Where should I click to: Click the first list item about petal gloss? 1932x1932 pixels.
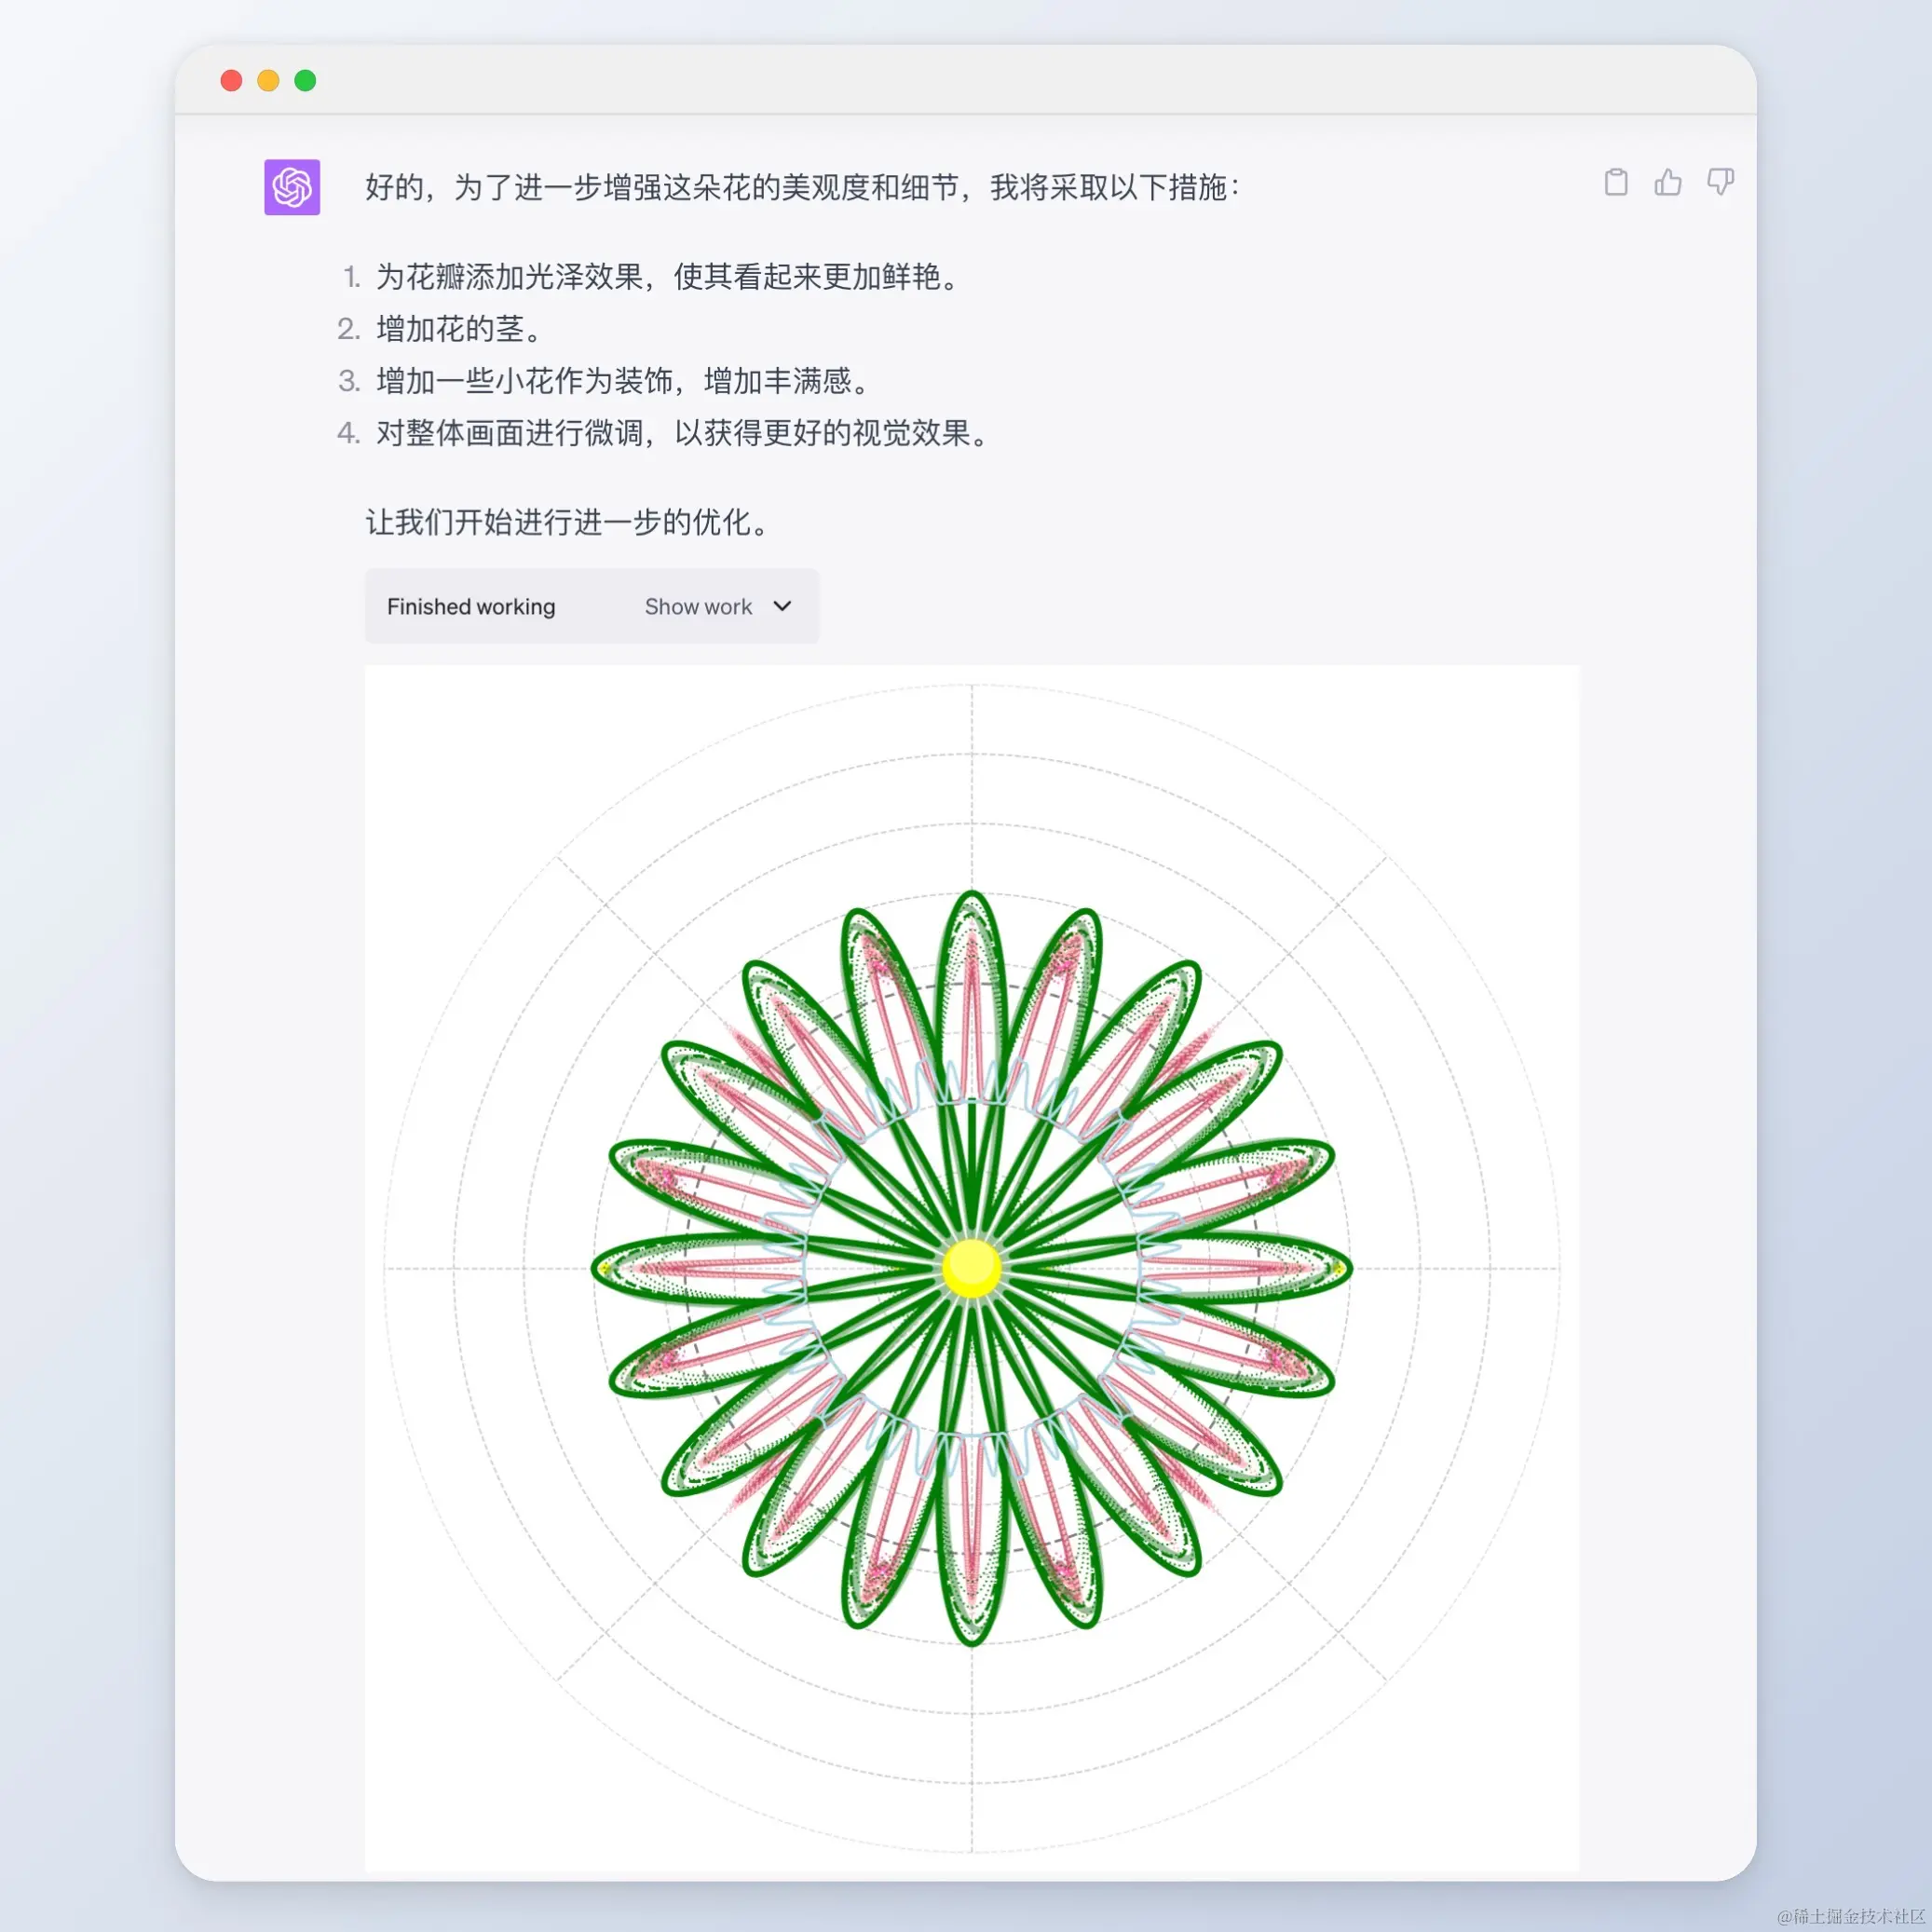tap(668, 277)
